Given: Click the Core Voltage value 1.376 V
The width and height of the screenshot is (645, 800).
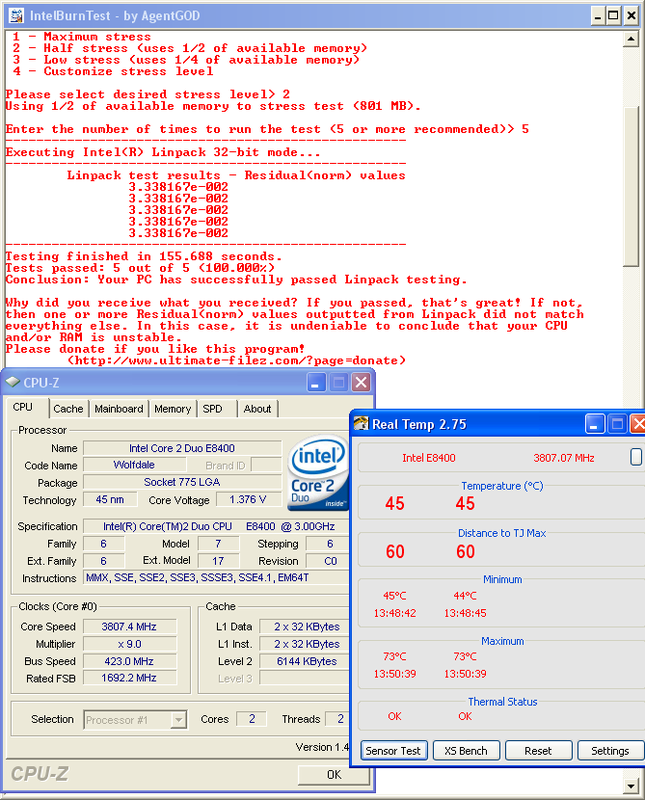Looking at the screenshot, I should click(248, 499).
